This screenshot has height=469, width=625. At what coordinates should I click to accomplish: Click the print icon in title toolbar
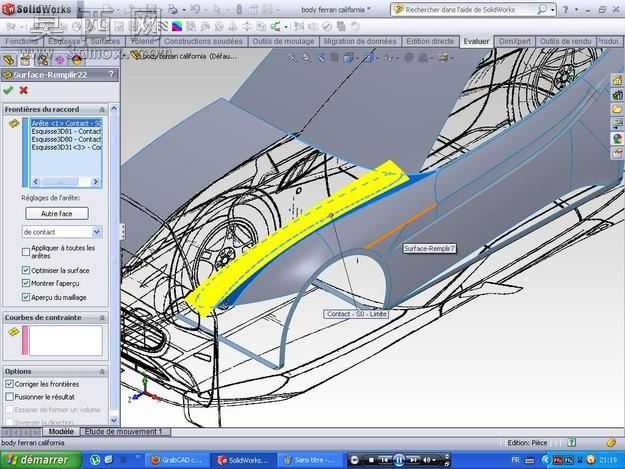[x=173, y=9]
